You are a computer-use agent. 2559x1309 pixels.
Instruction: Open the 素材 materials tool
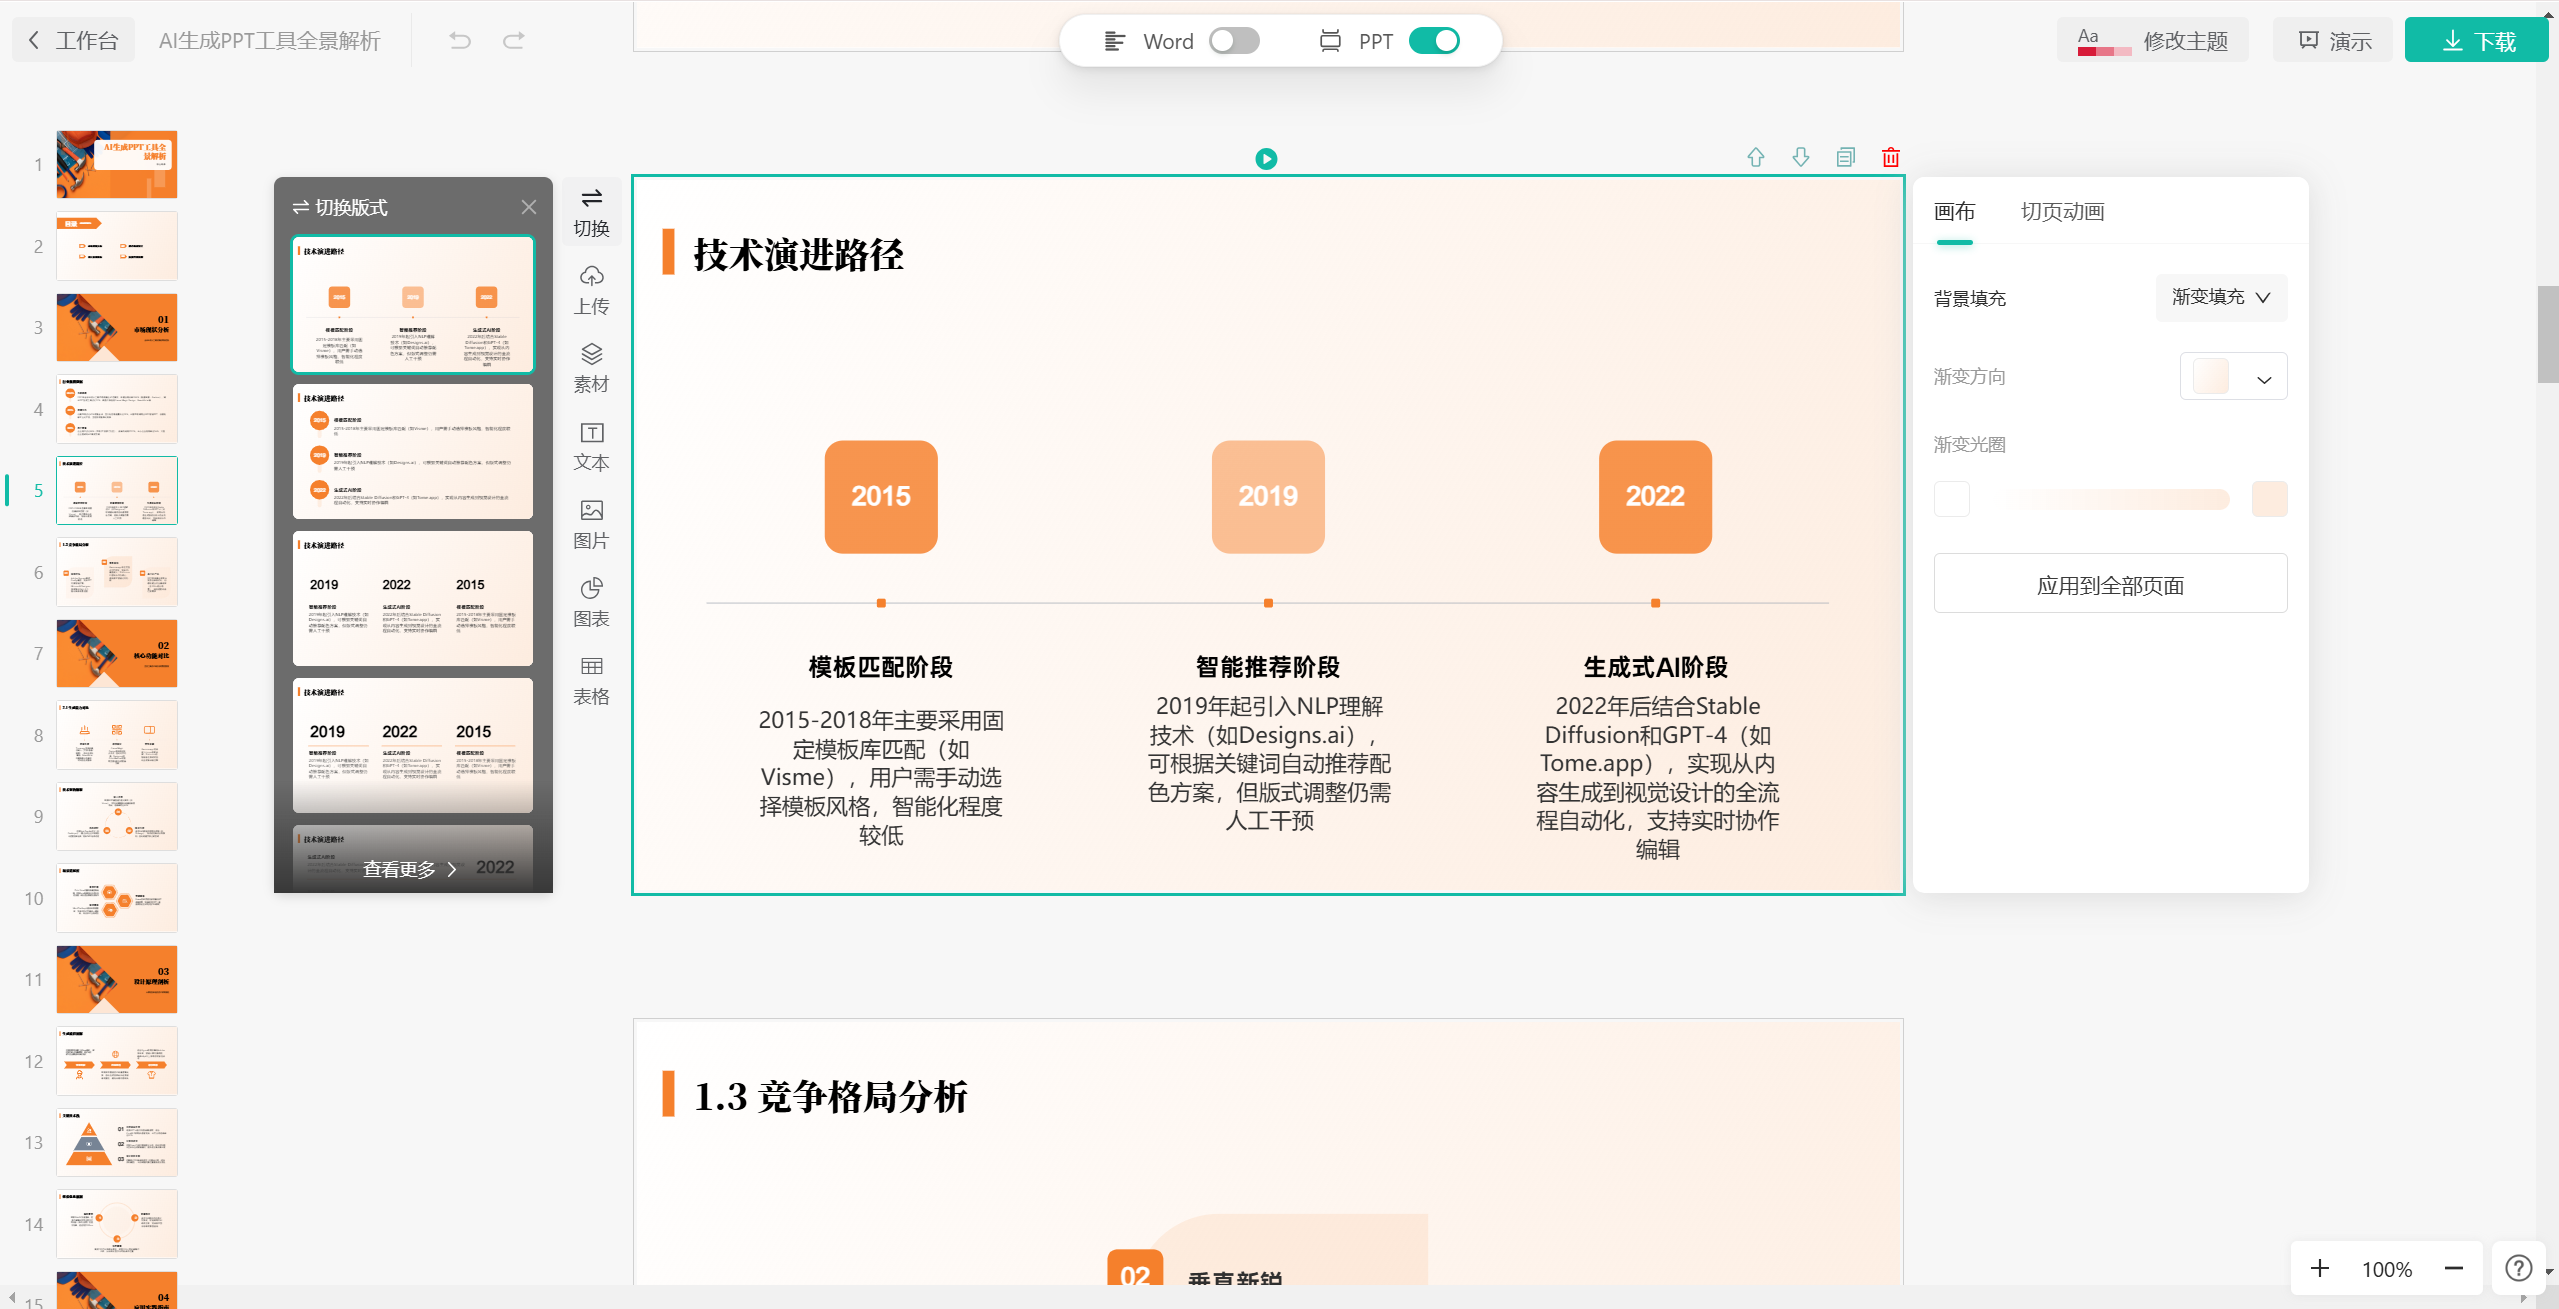click(592, 368)
